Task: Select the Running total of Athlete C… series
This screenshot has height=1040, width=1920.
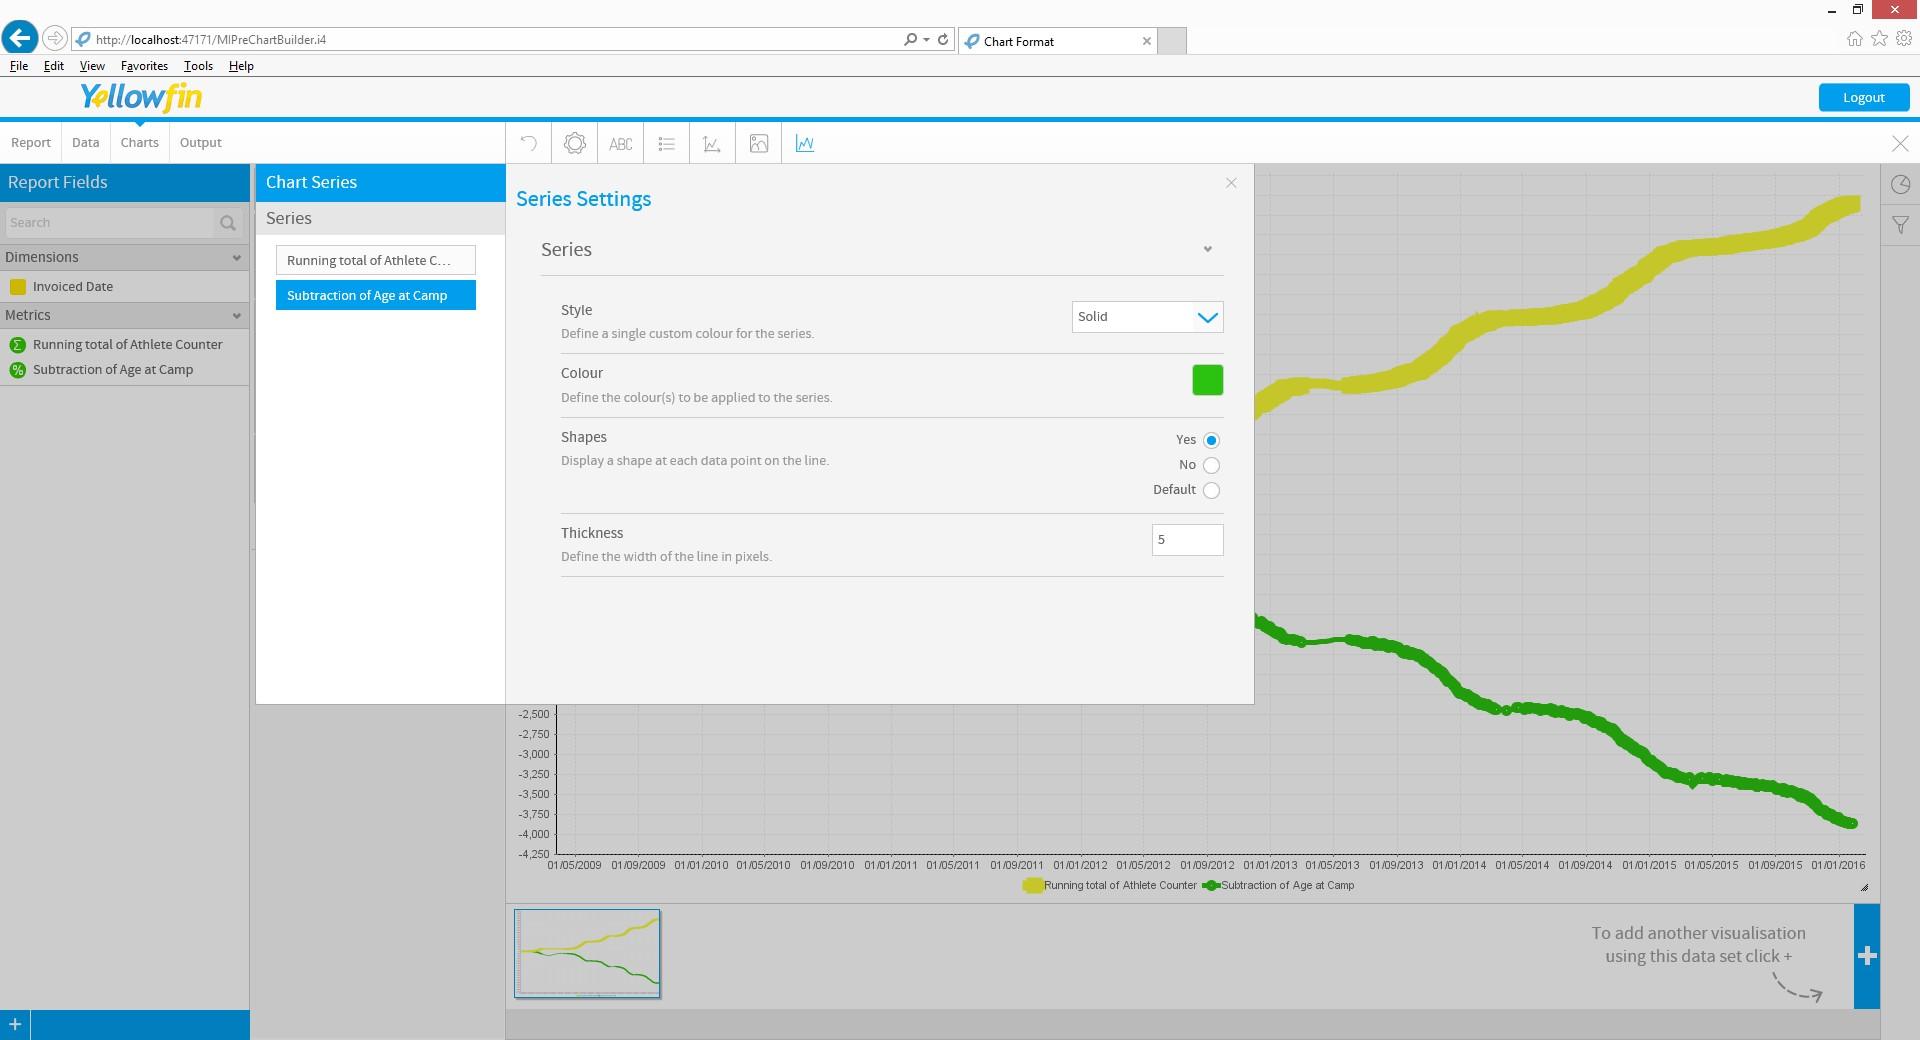Action: tap(376, 260)
